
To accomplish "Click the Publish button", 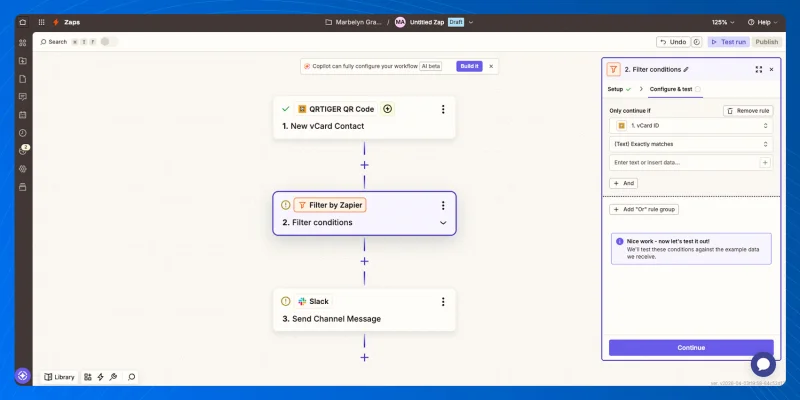I will click(x=766, y=42).
